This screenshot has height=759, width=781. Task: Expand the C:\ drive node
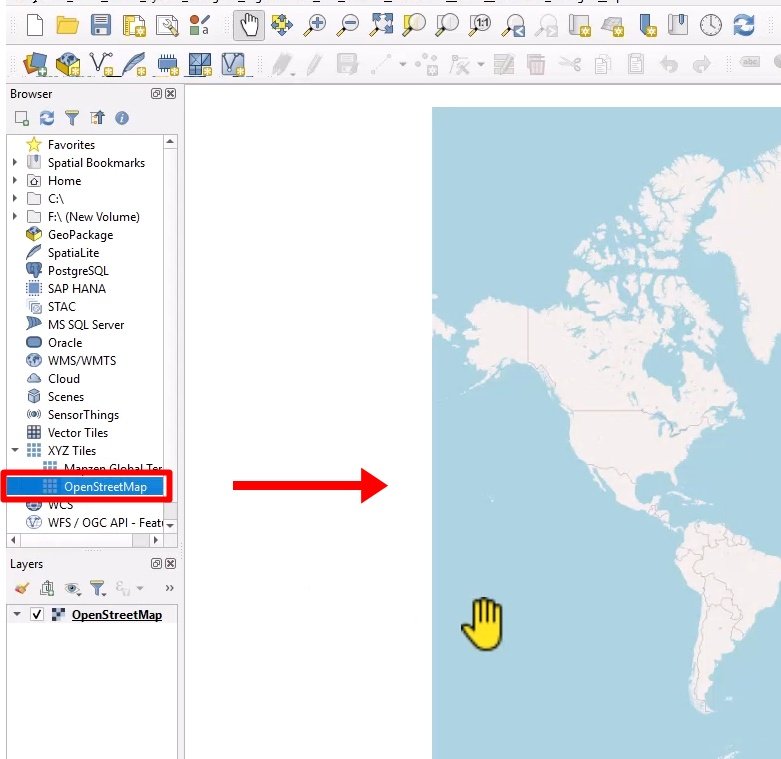[15, 198]
